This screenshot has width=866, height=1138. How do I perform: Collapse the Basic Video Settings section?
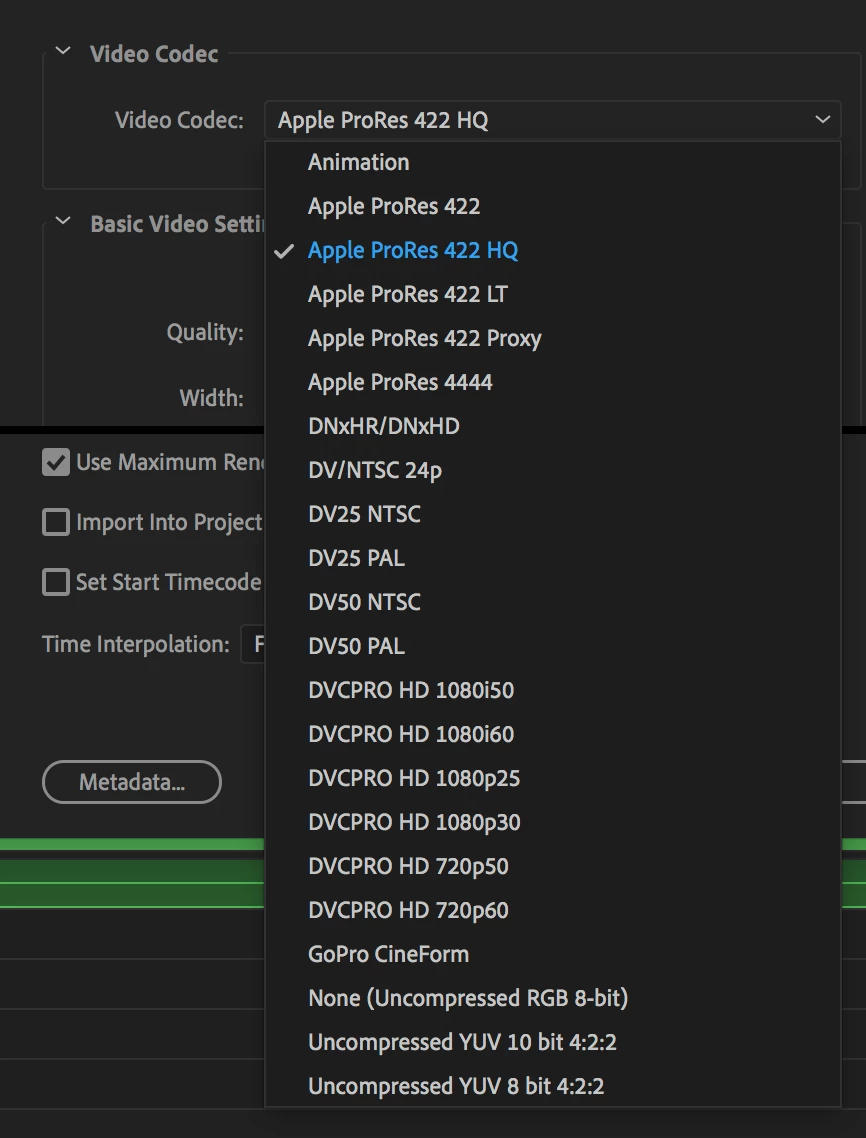click(x=63, y=221)
